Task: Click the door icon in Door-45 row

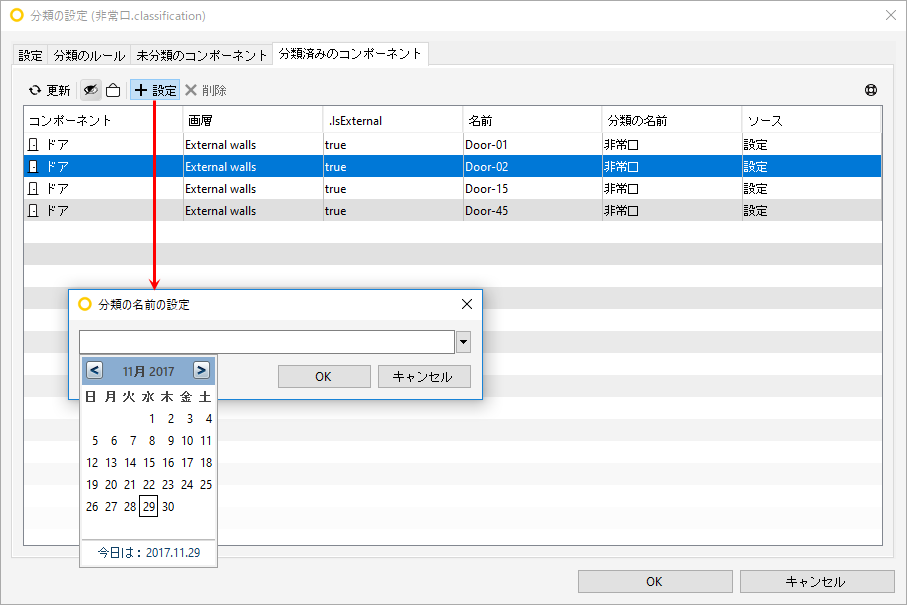Action: pos(34,211)
